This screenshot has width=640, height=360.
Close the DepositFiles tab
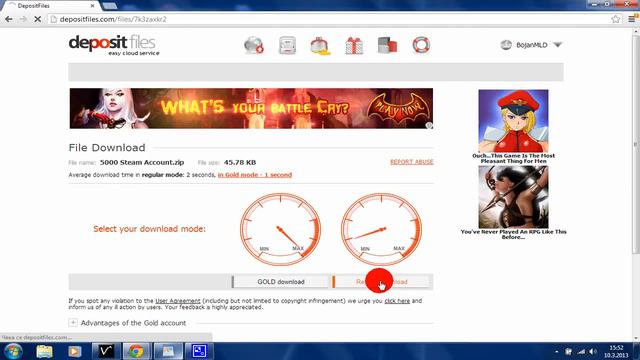(x=93, y=6)
